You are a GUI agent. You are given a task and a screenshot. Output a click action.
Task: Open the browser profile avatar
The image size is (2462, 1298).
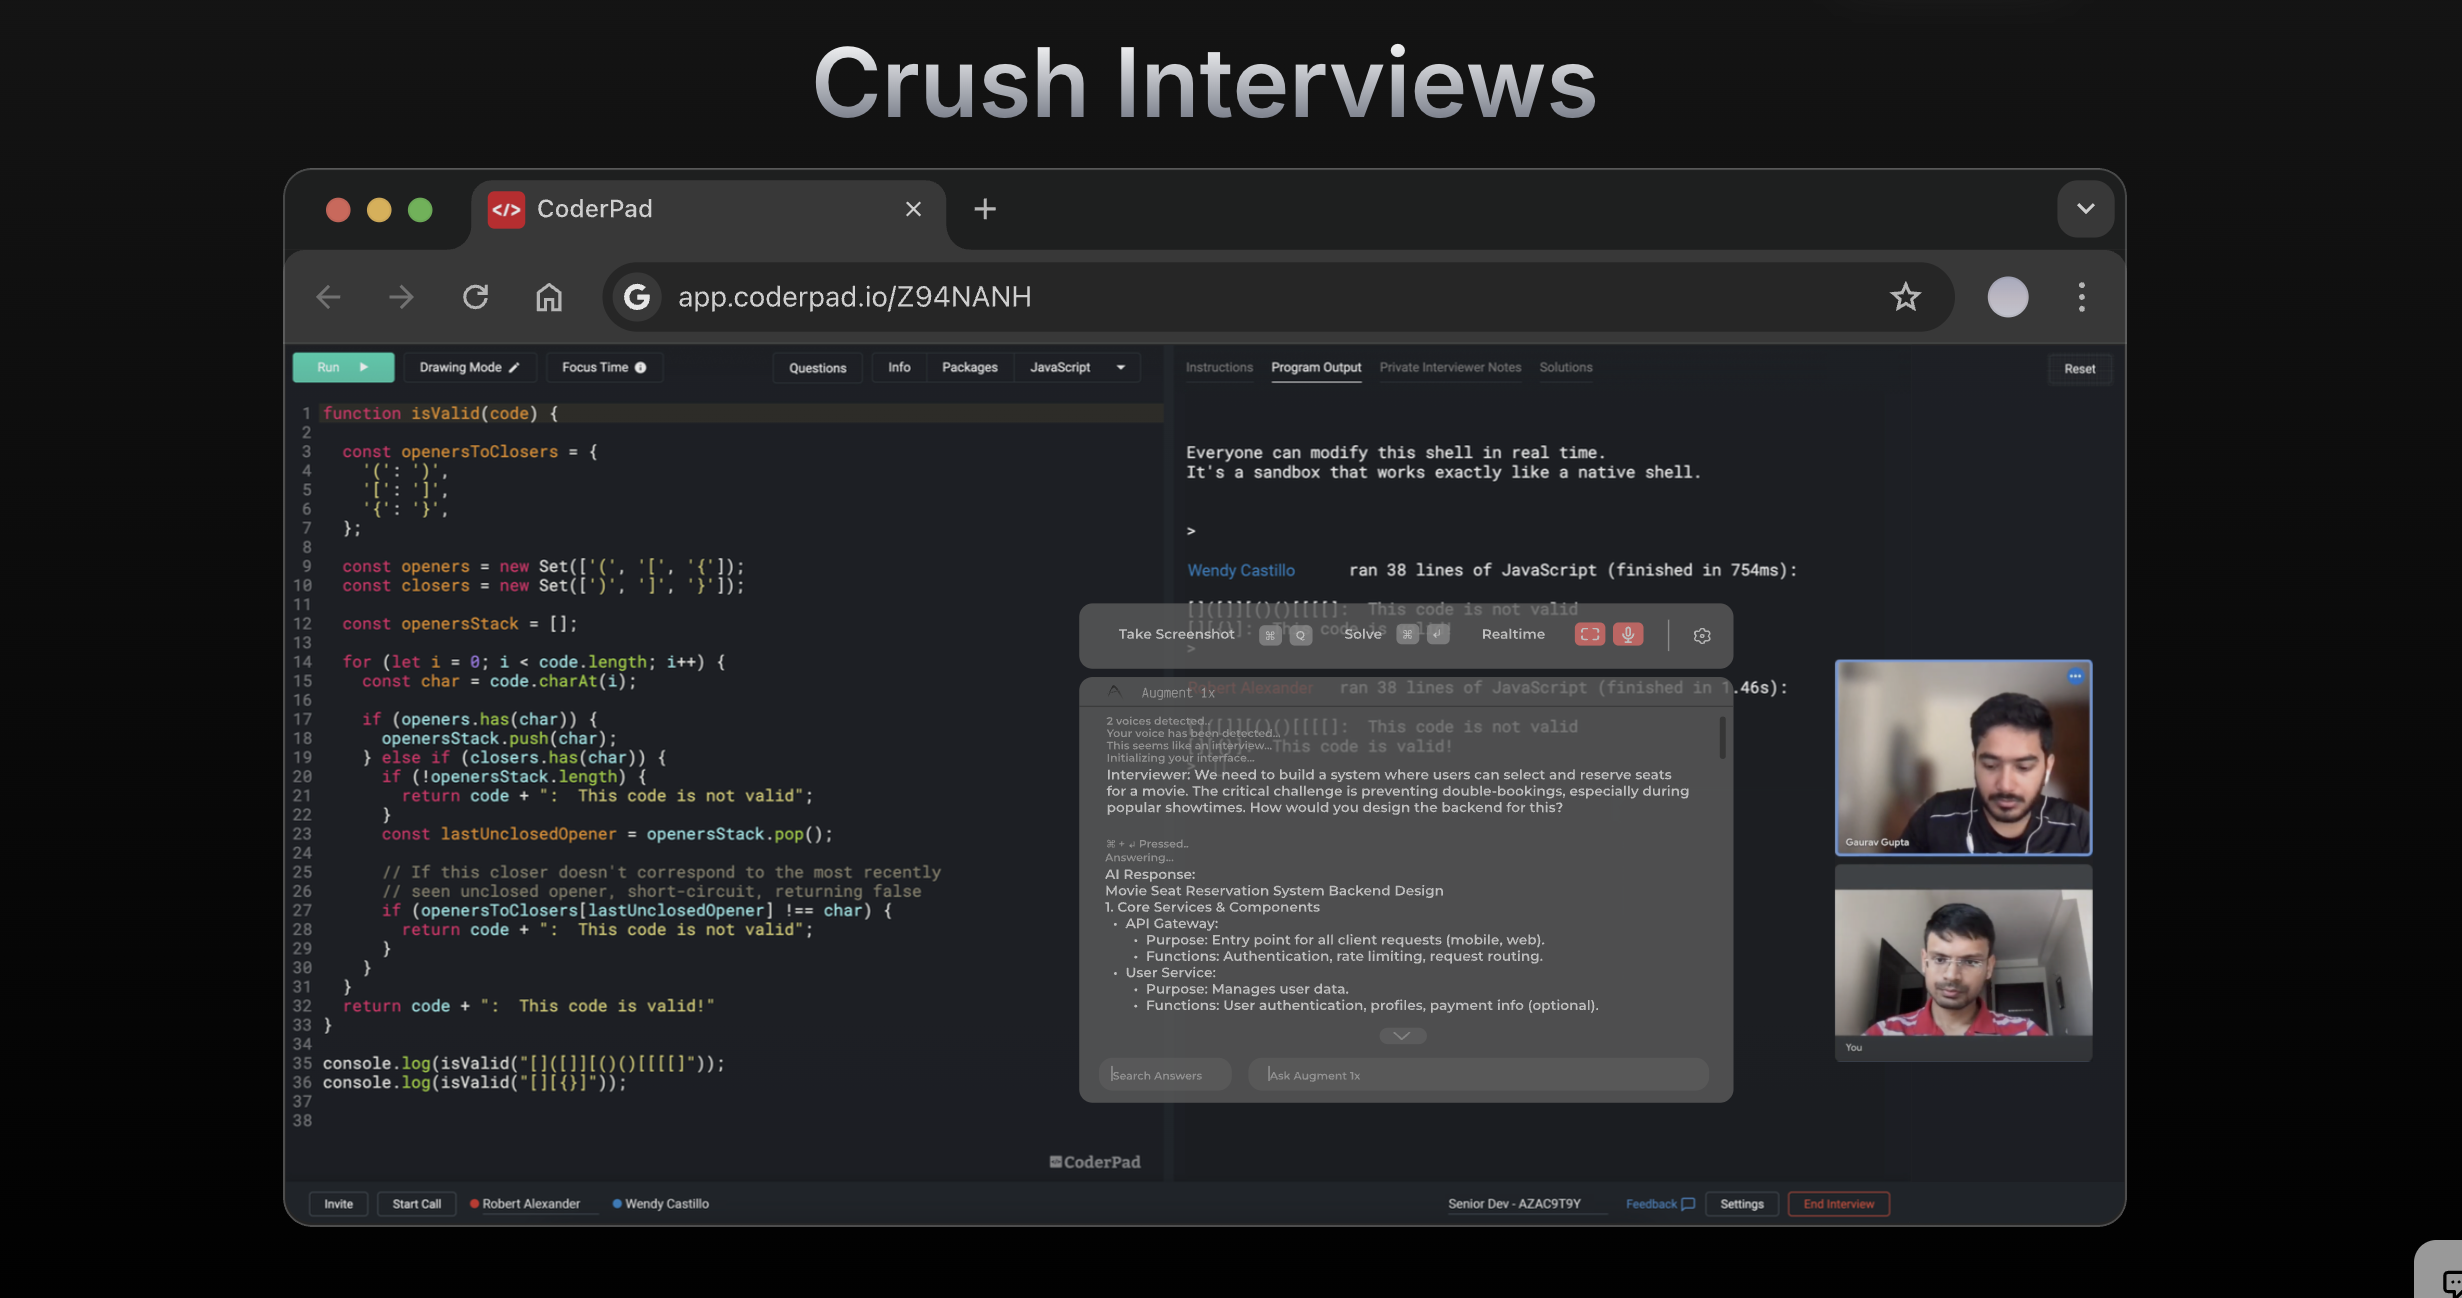click(x=2007, y=297)
